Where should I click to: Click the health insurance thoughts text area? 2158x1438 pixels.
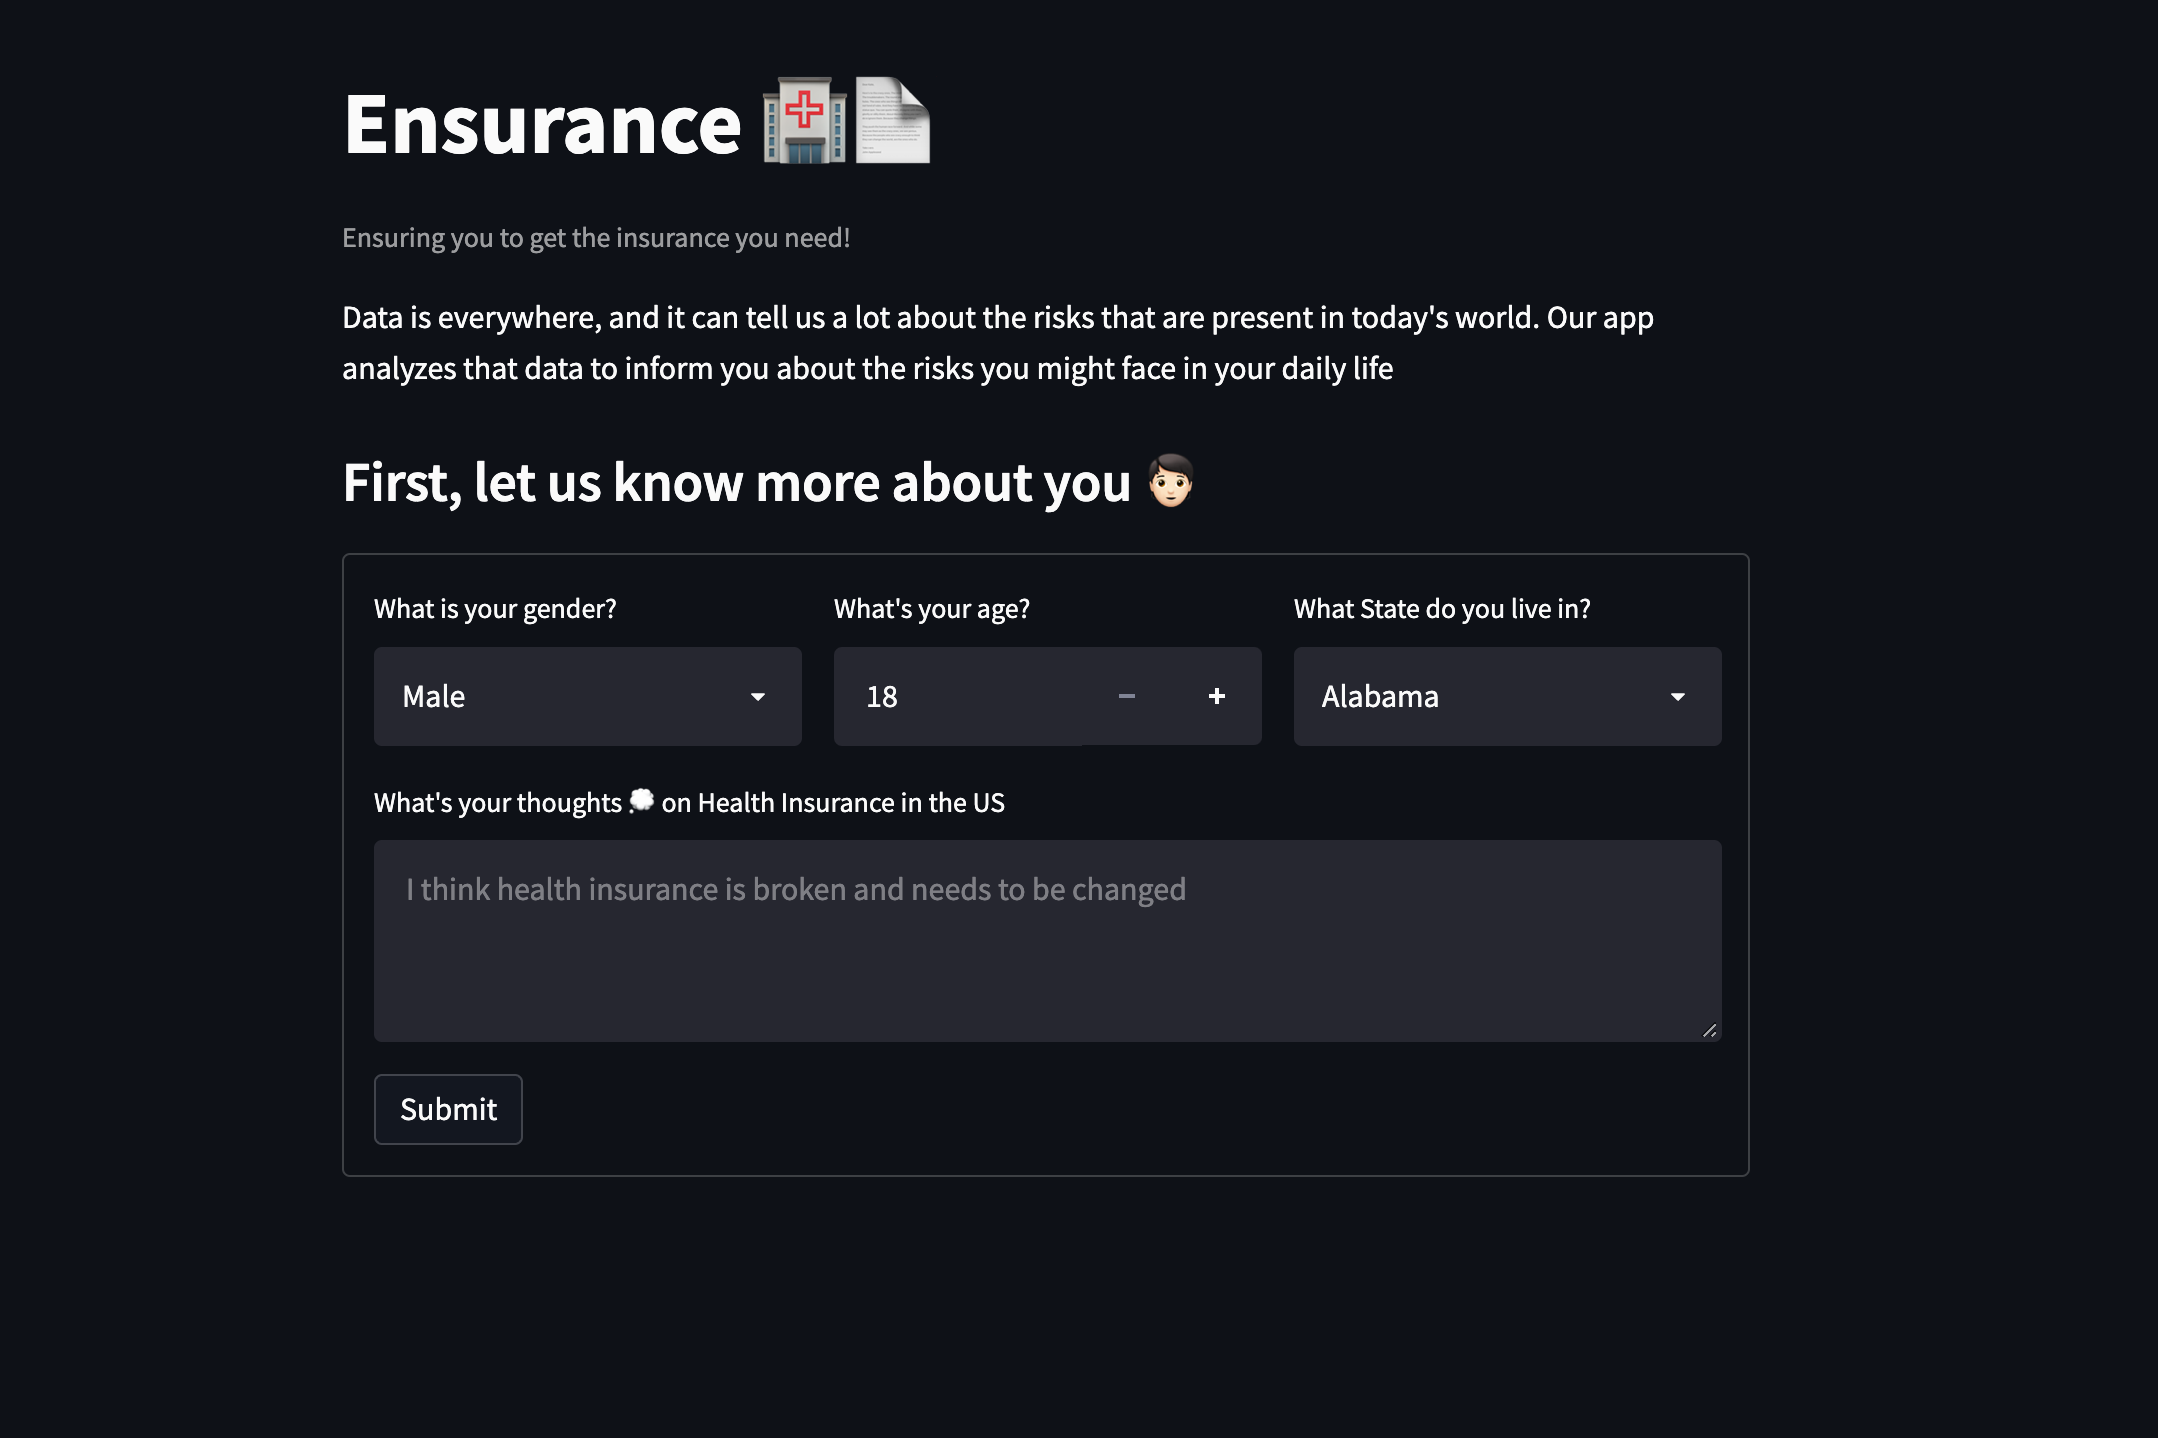click(x=1047, y=941)
